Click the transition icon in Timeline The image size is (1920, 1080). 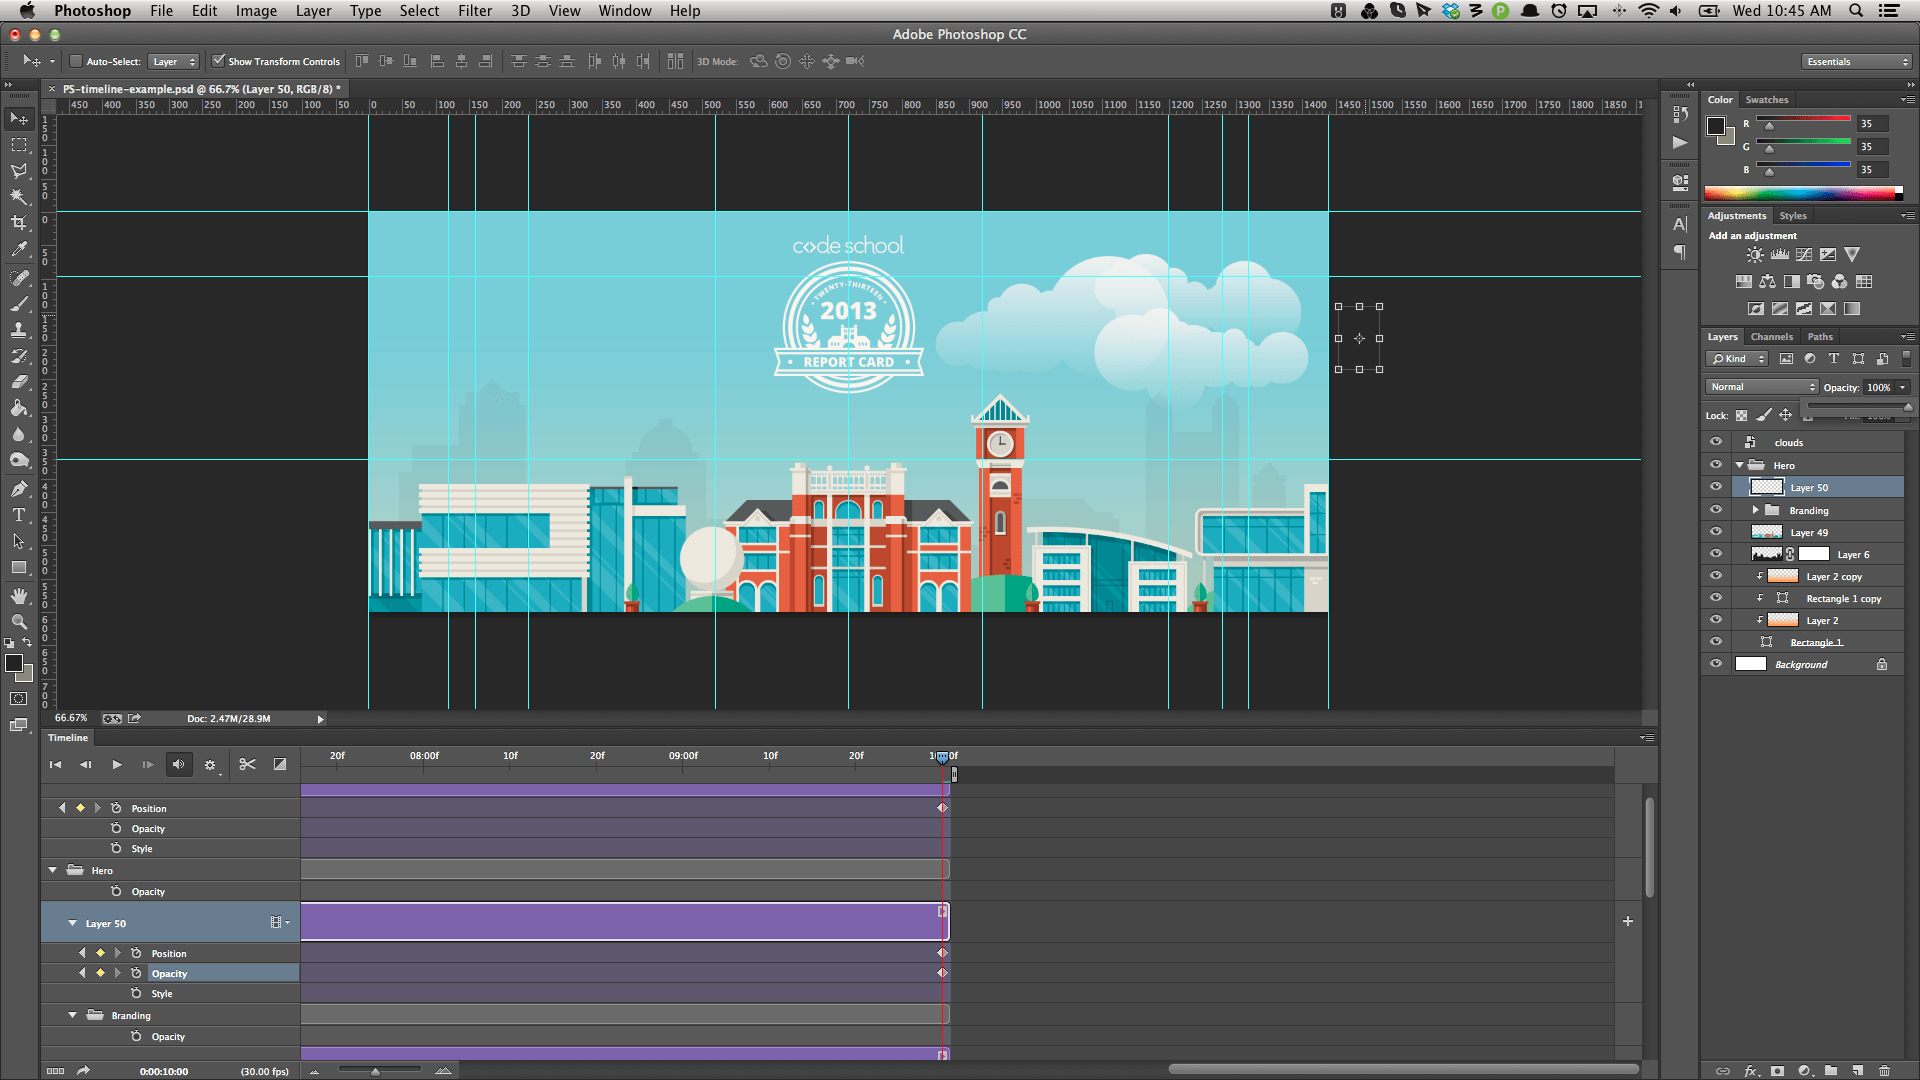tap(280, 765)
